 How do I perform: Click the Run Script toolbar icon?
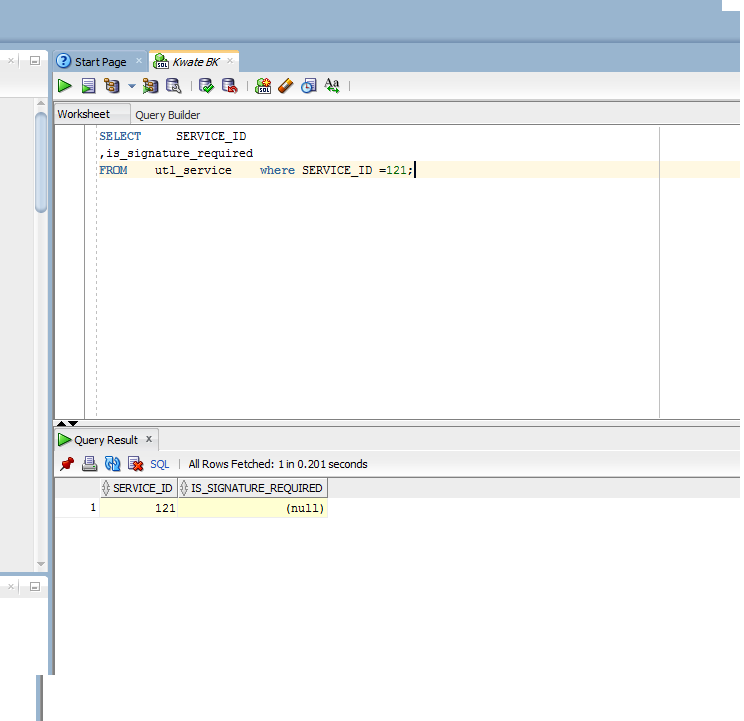88,86
